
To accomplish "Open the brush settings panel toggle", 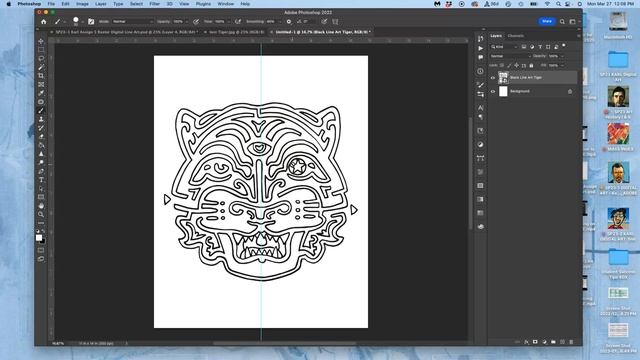I will tap(91, 22).
